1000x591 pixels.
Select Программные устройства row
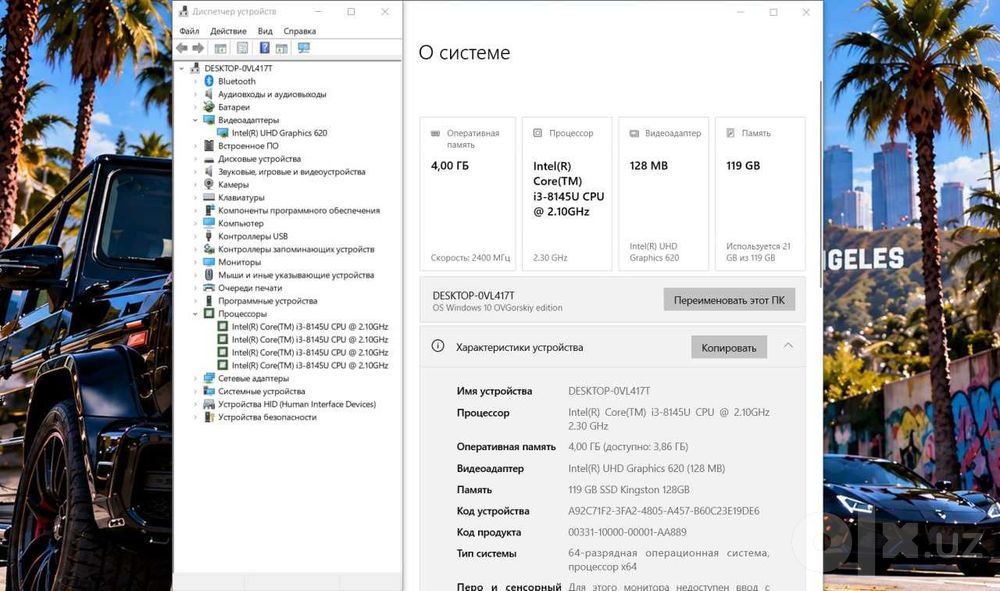[x=267, y=301]
